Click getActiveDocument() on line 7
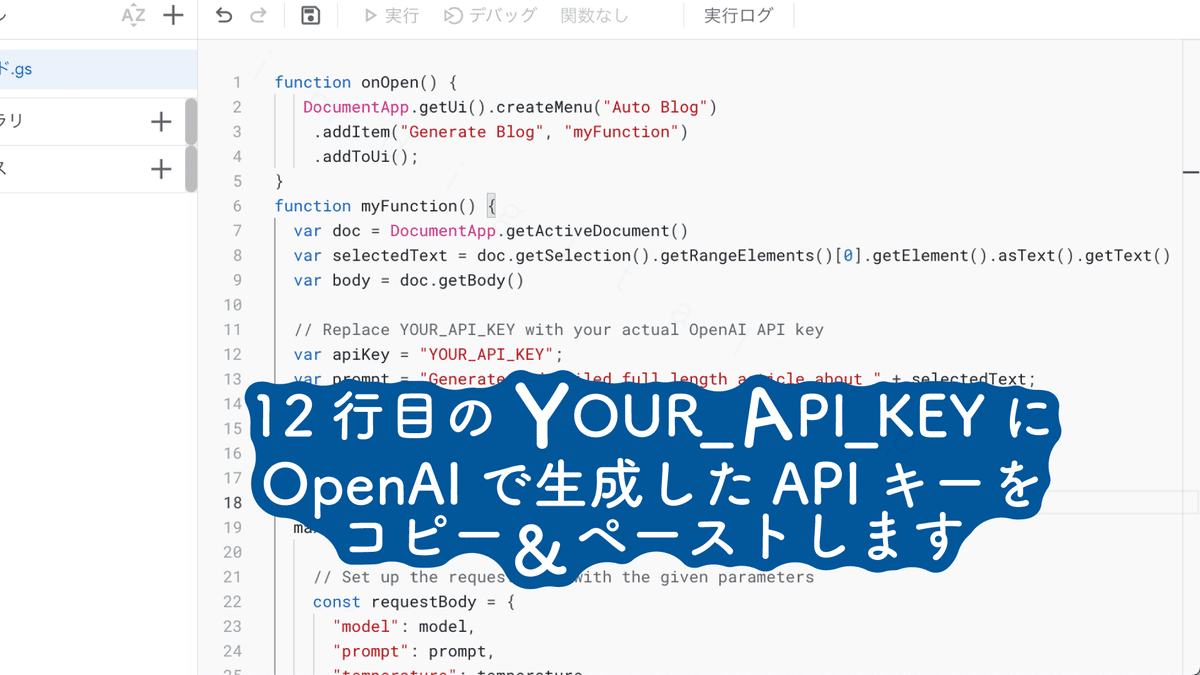Viewport: 1200px width, 675px height. tap(597, 231)
